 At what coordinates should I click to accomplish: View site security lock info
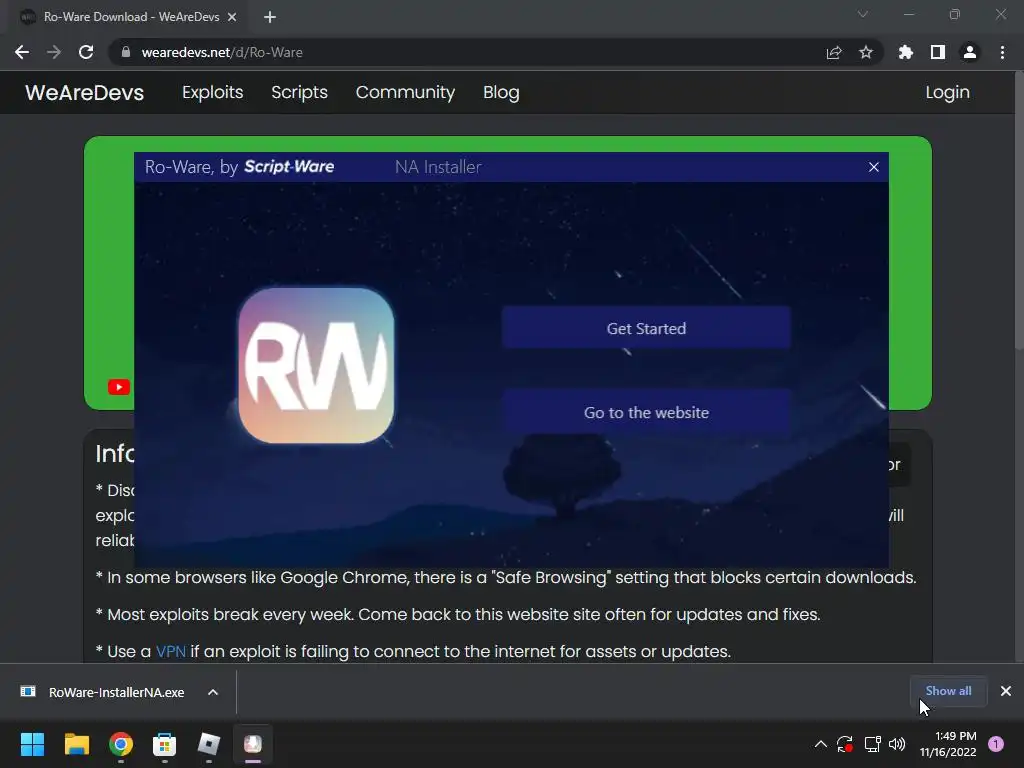pyautogui.click(x=126, y=52)
